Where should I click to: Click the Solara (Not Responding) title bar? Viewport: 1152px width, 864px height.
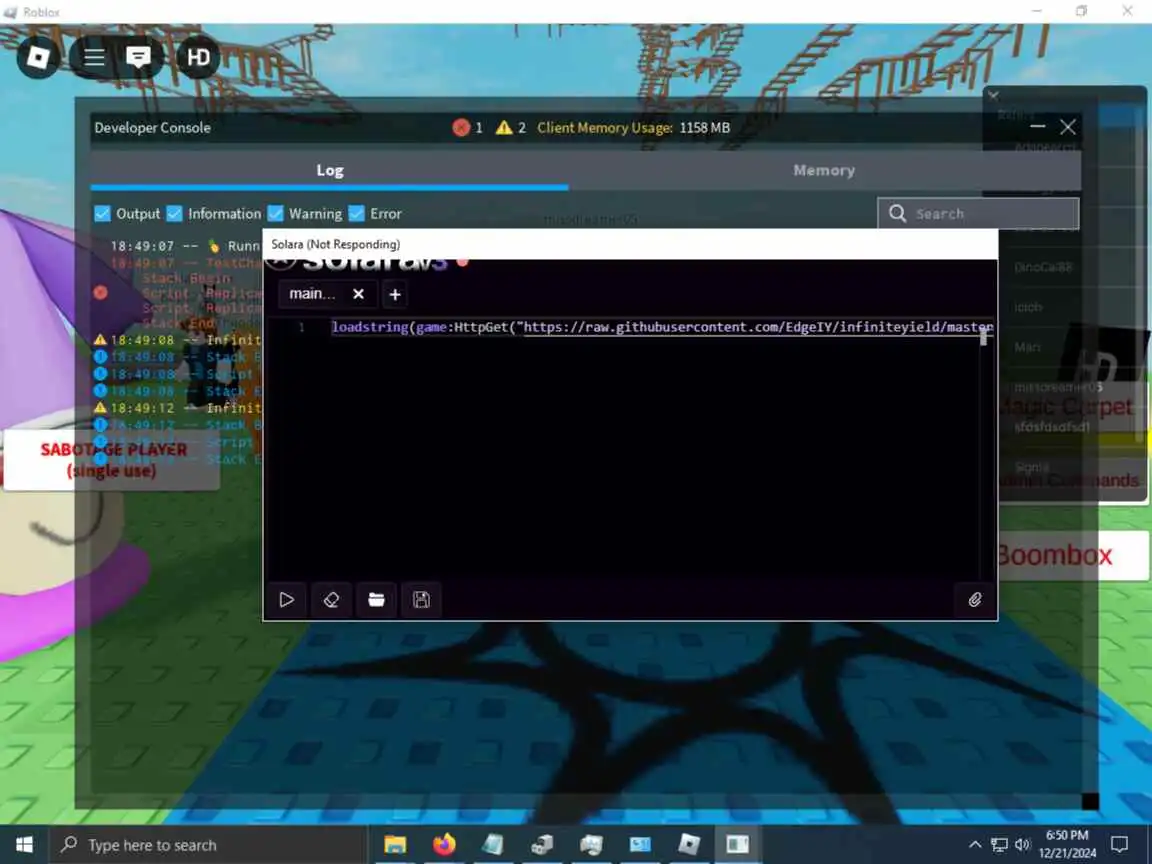click(630, 244)
